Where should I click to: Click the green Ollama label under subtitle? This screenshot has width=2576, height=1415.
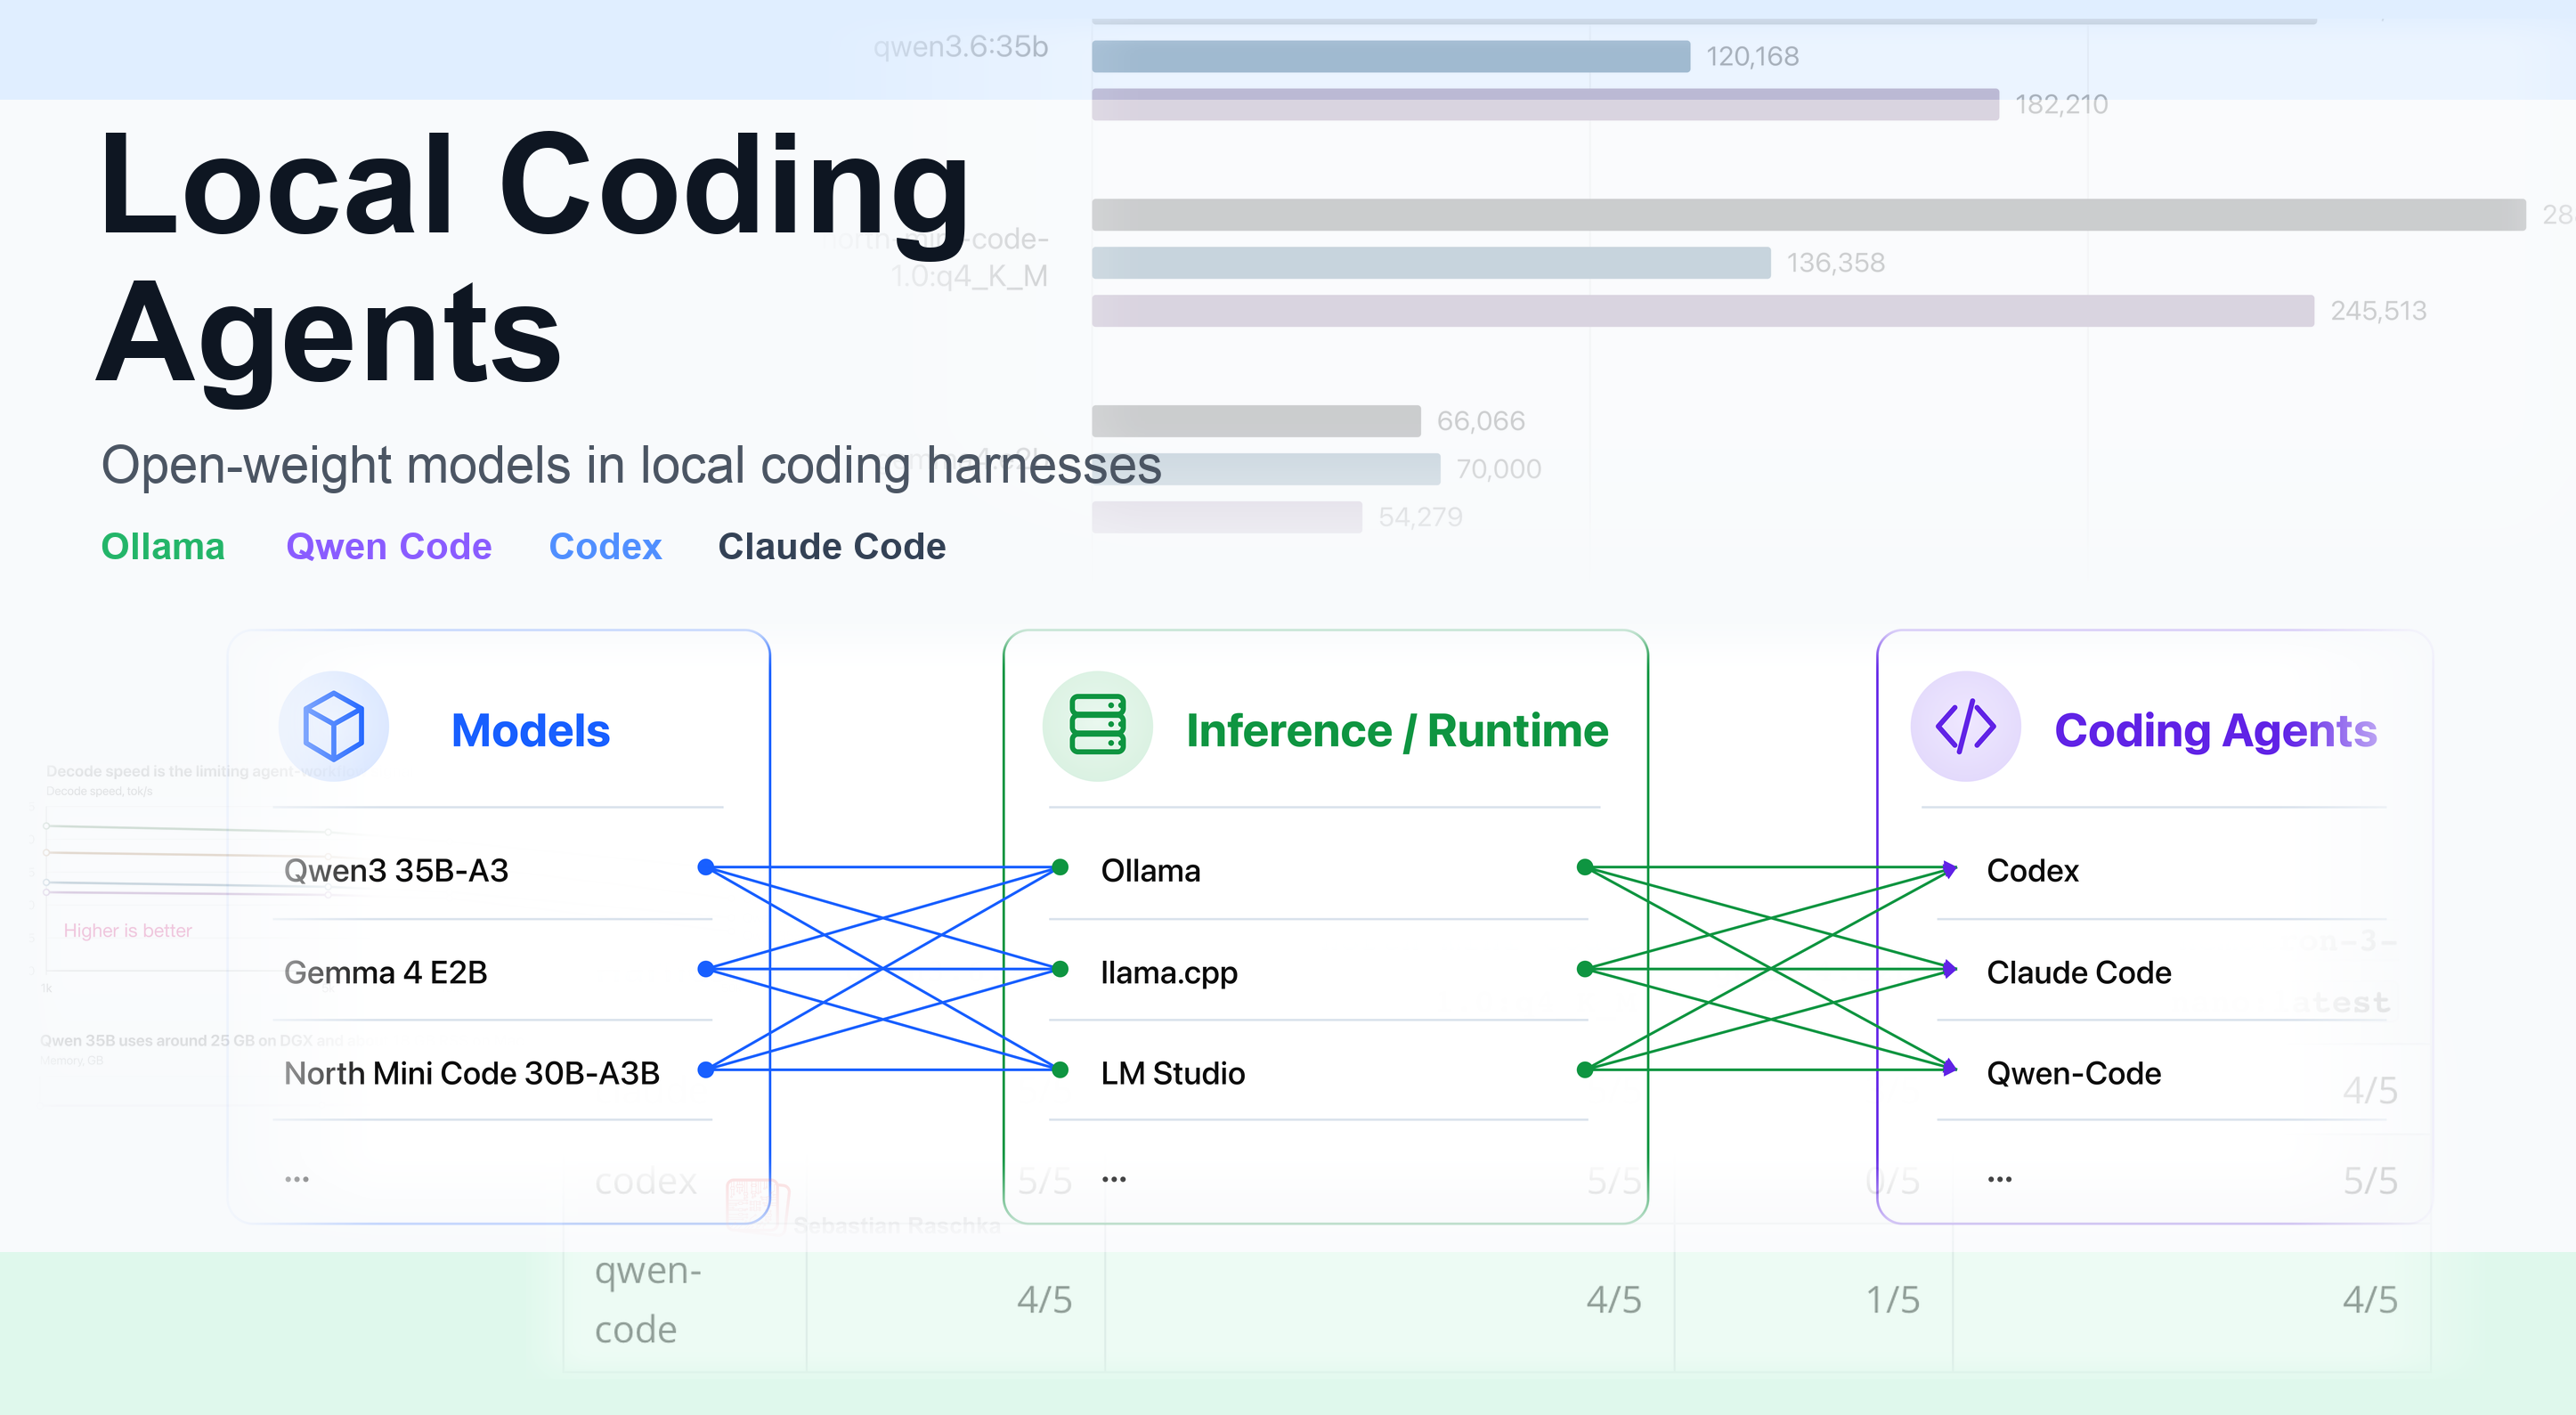pyautogui.click(x=163, y=547)
